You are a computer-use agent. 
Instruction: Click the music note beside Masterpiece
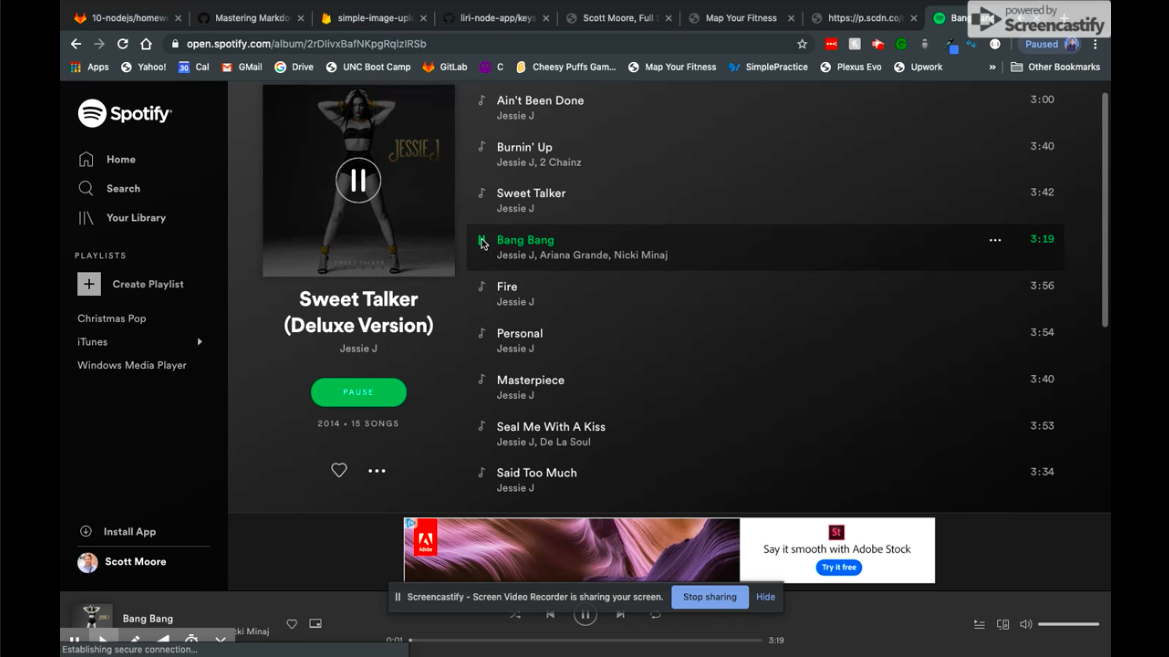(482, 380)
